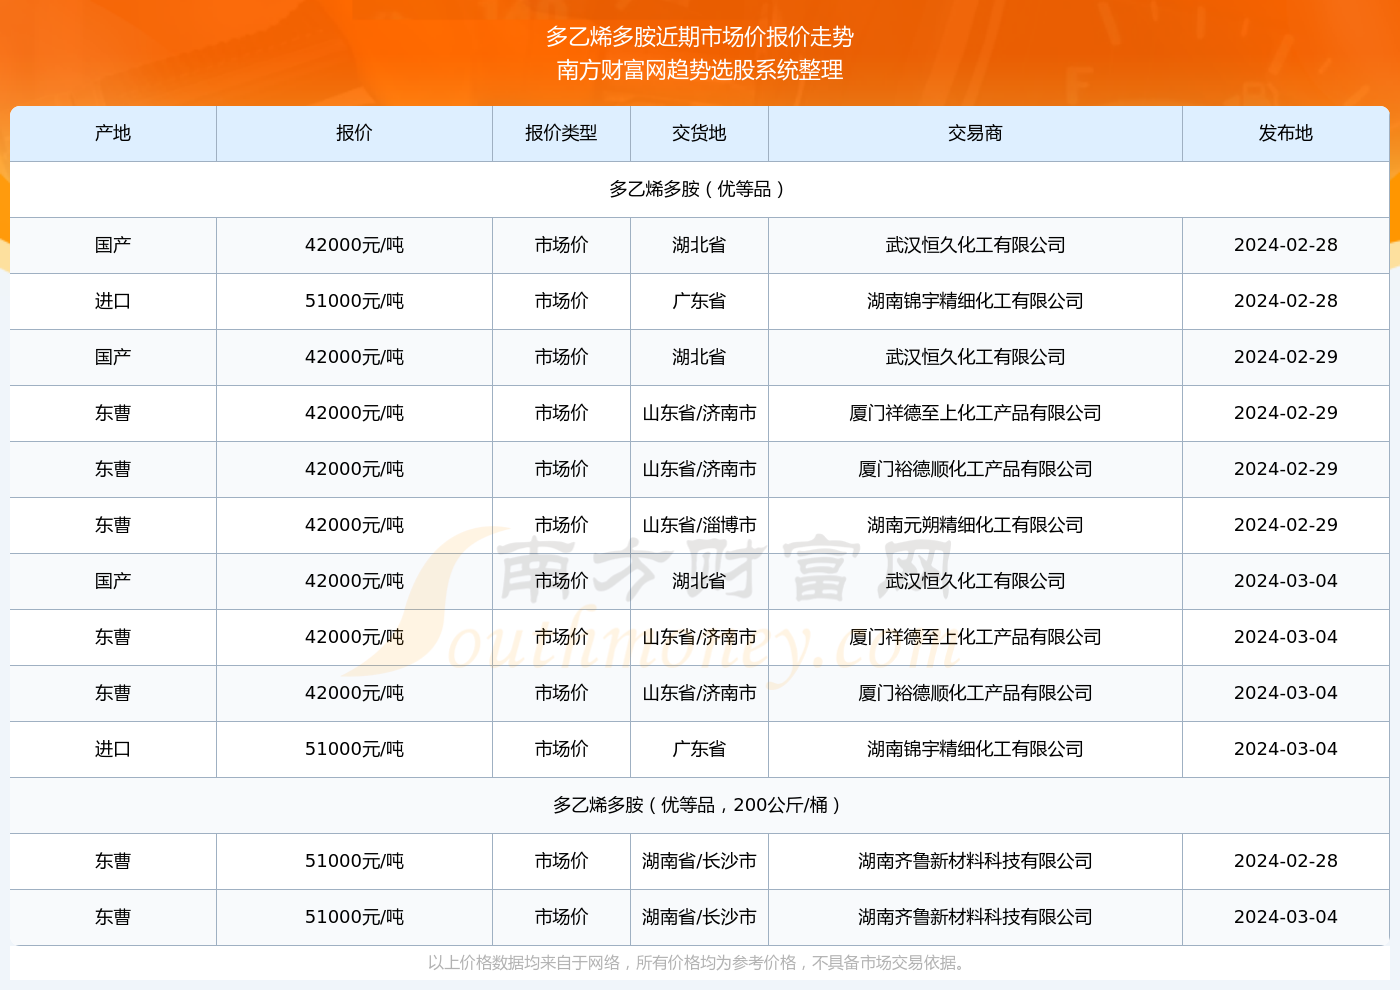This screenshot has height=990, width=1400.
Task: Click date 2024-02-29 in the 湖南元朔 row
Action: pos(1286,525)
